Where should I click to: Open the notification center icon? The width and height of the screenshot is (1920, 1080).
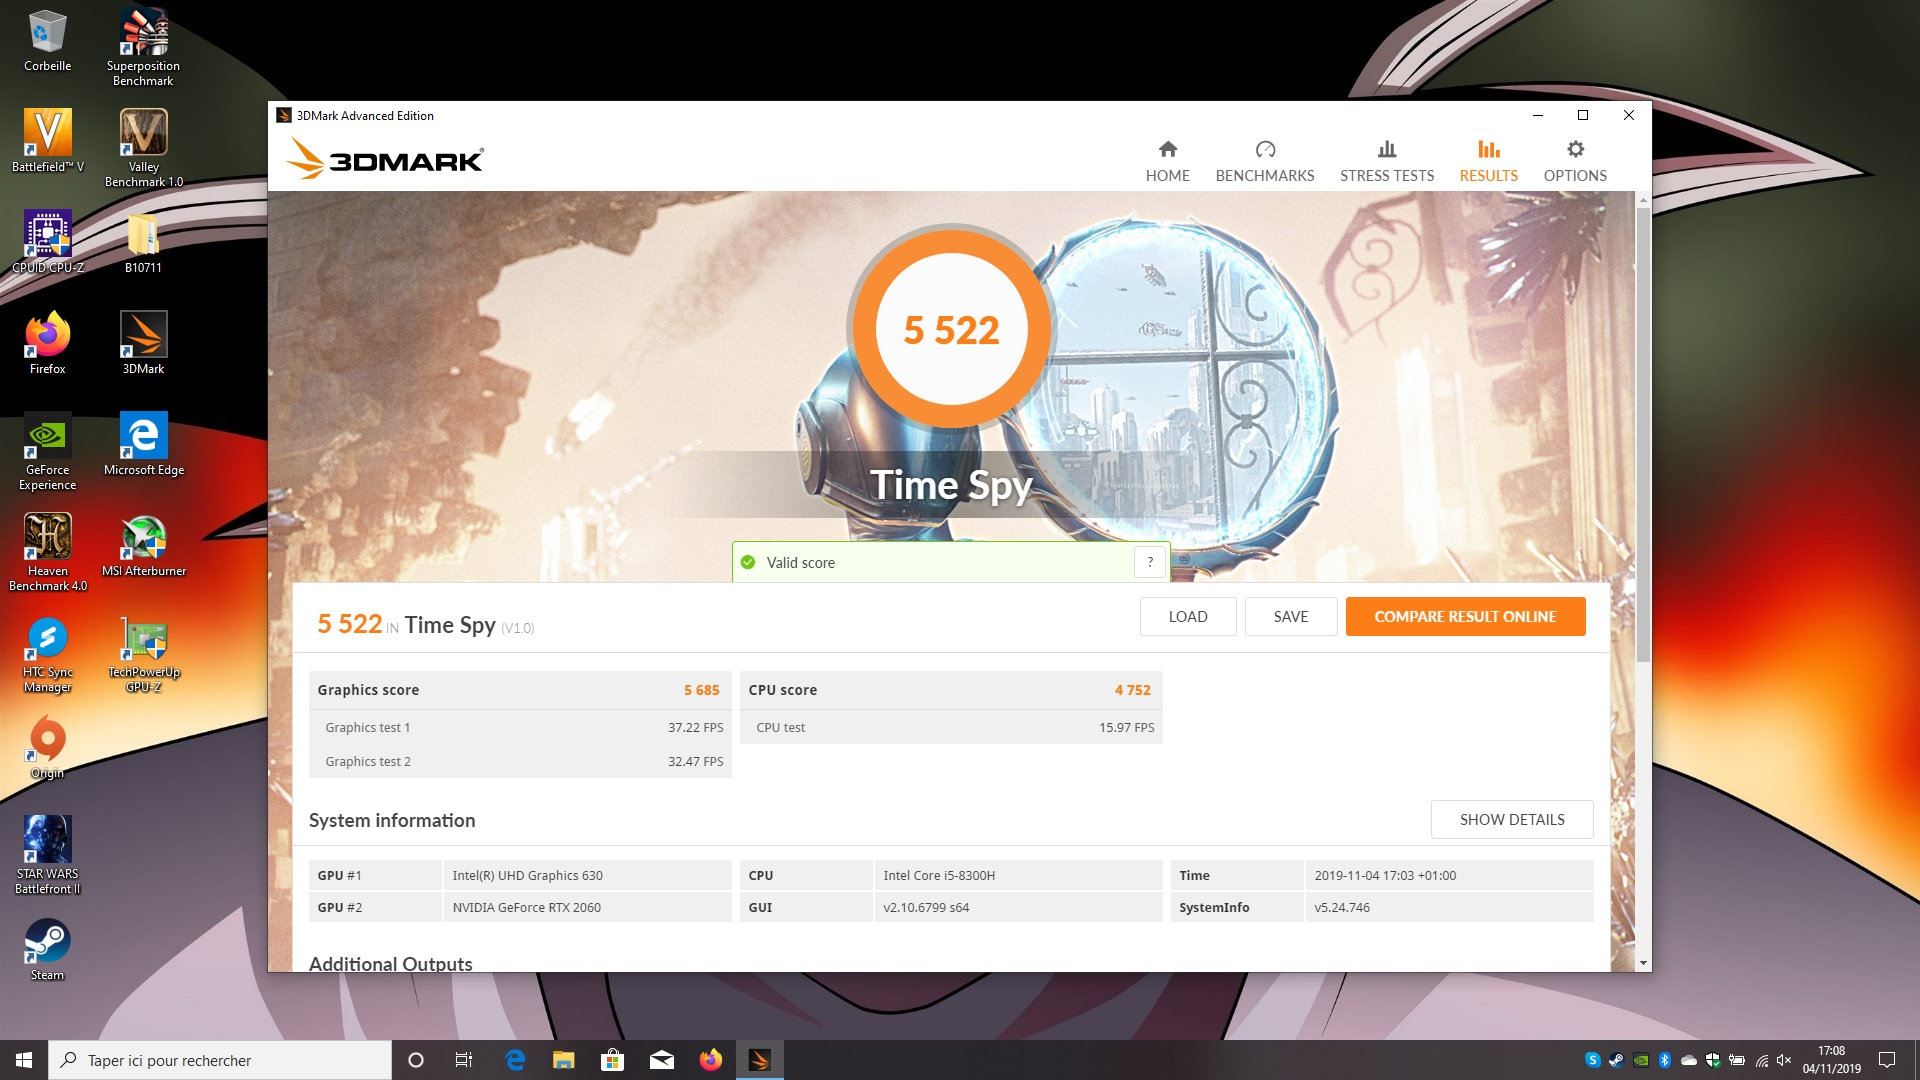point(1886,1060)
